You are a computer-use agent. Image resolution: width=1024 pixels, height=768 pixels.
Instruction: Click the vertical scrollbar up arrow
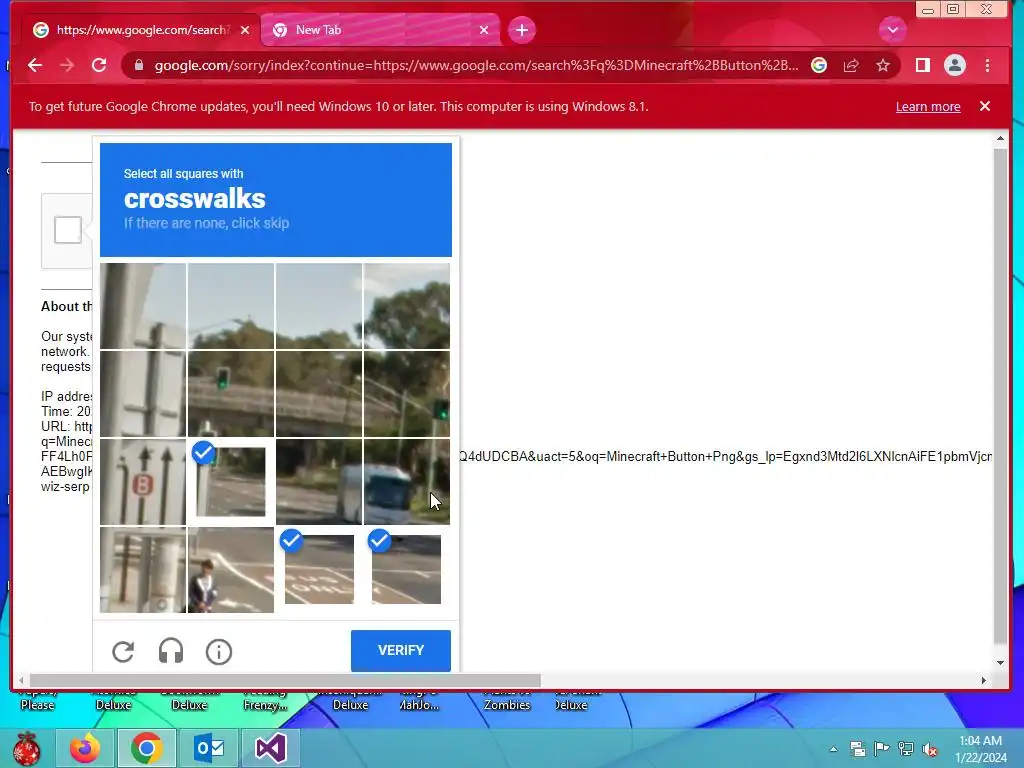click(x=1000, y=138)
